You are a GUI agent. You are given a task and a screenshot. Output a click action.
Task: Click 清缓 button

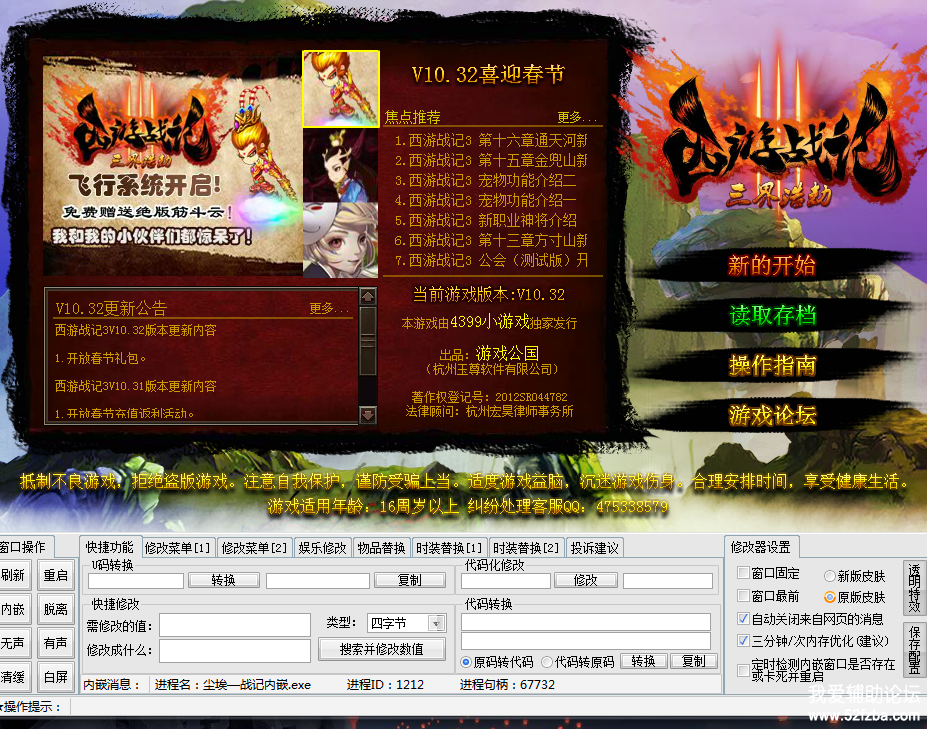coord(14,677)
